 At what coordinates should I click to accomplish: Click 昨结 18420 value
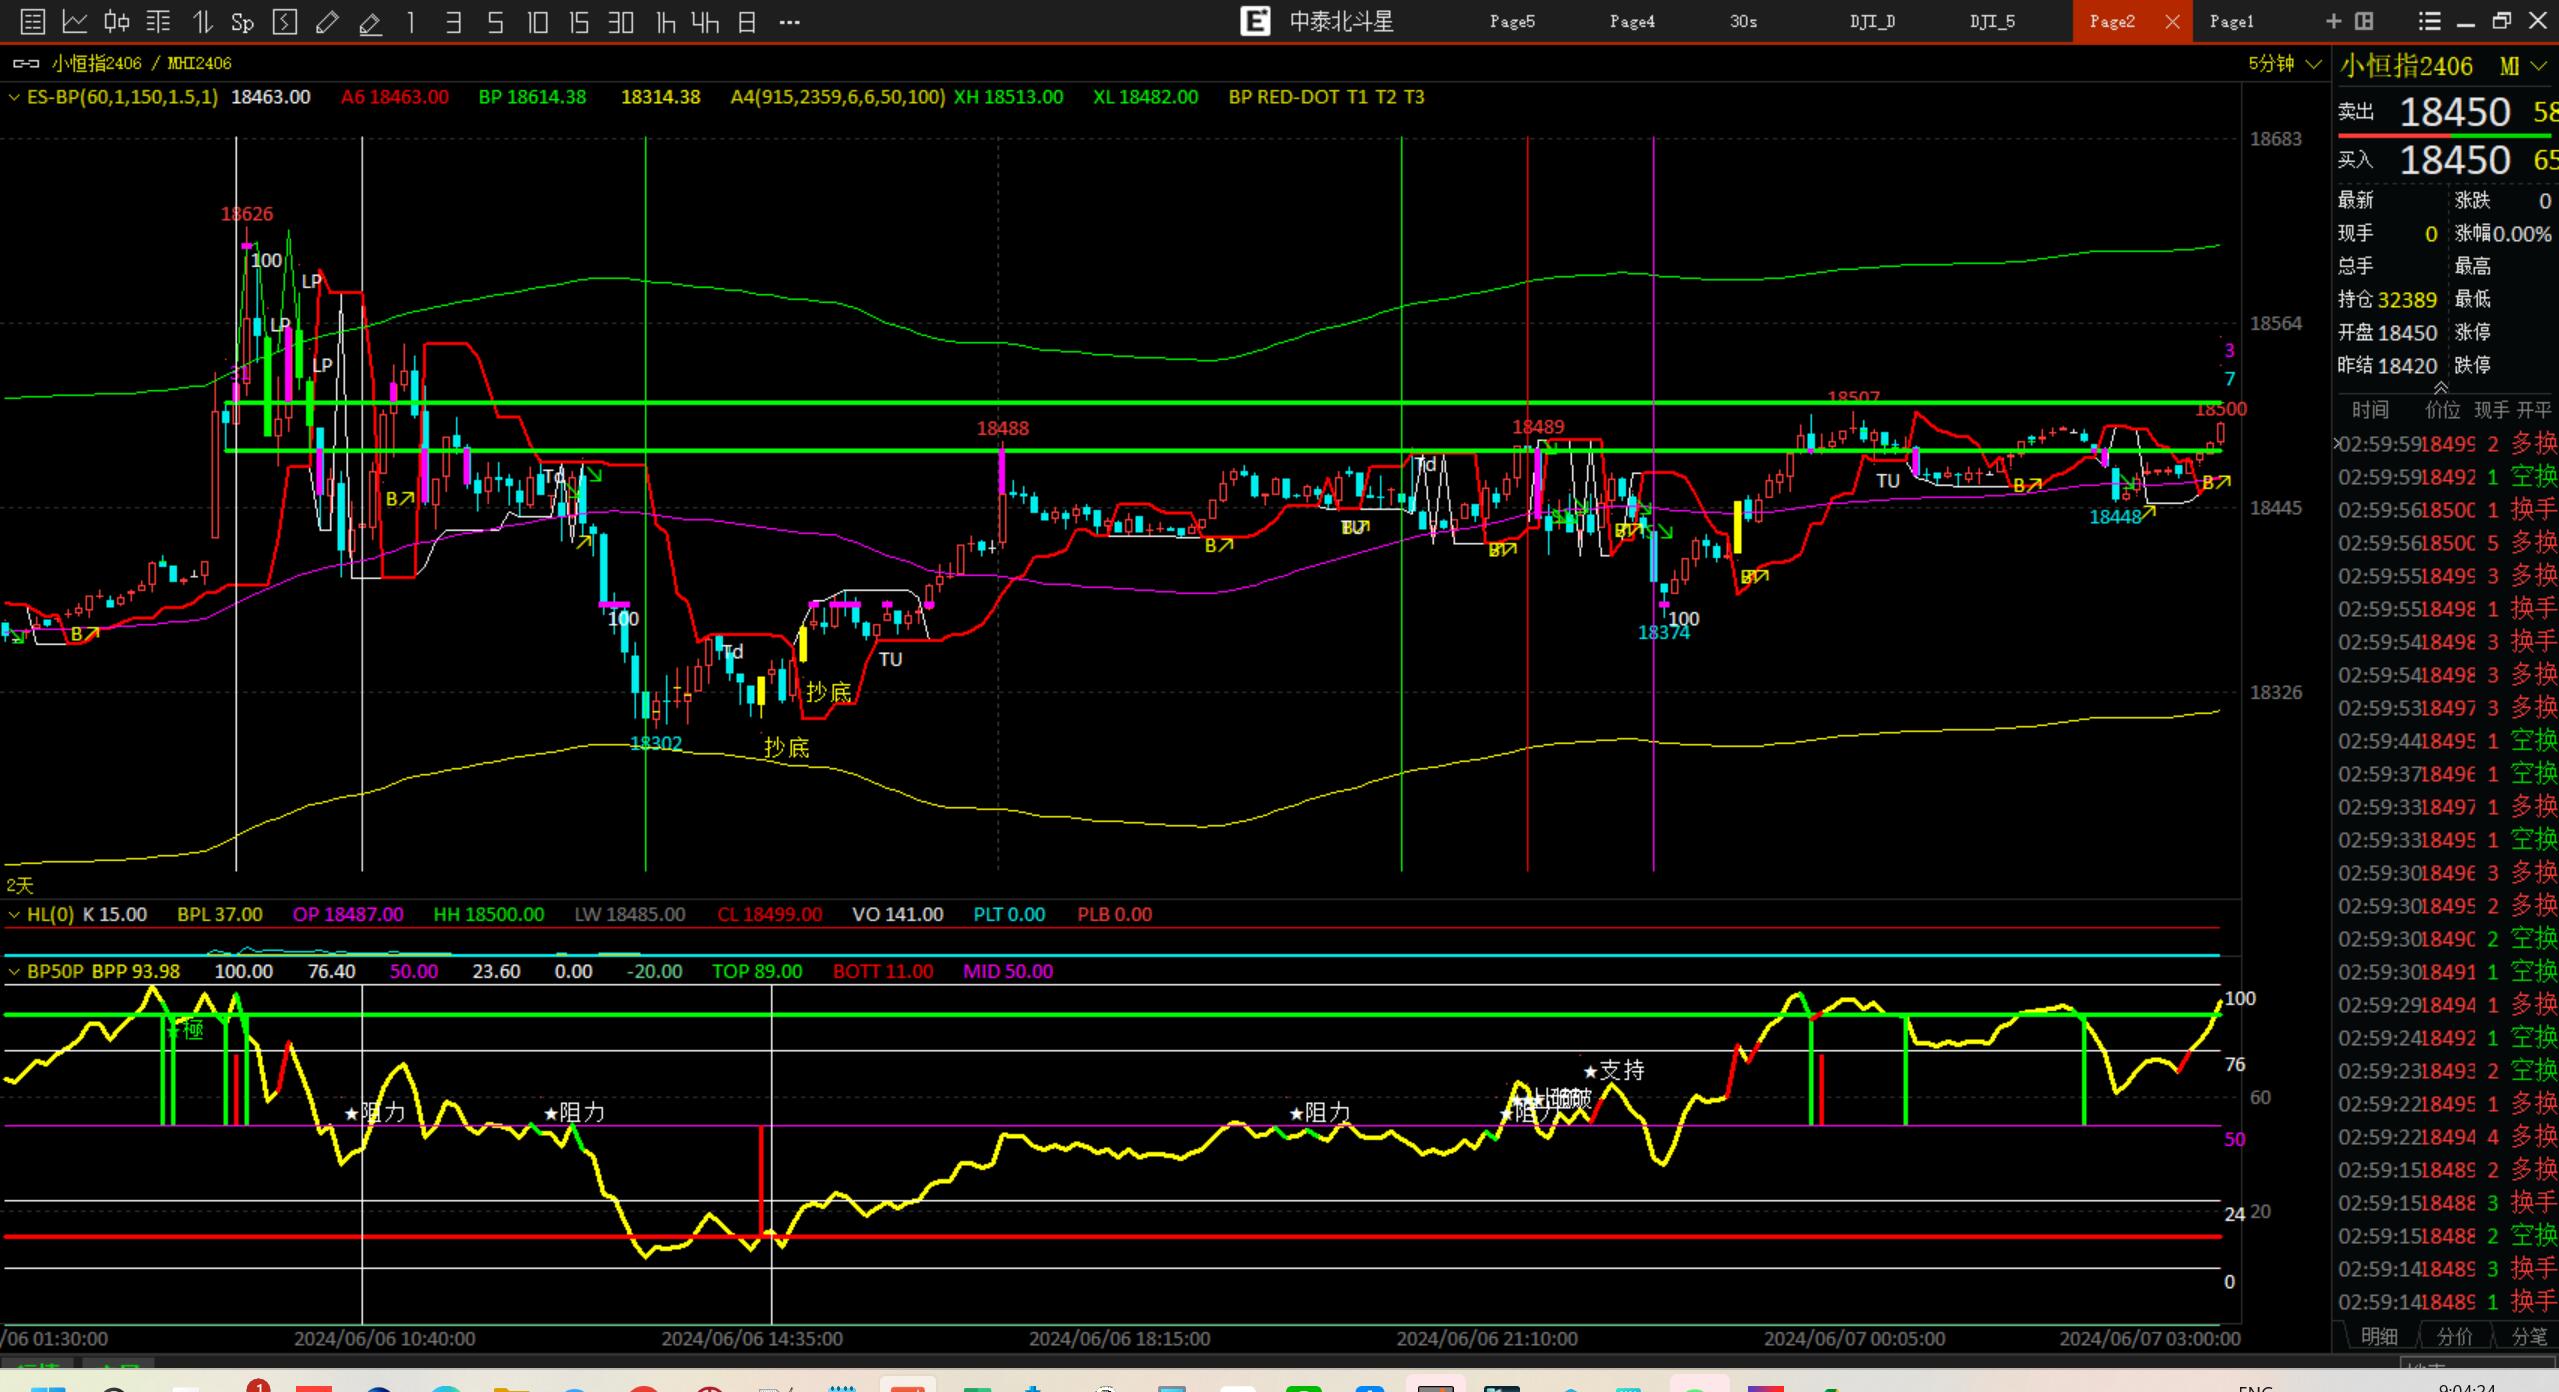click(2406, 366)
